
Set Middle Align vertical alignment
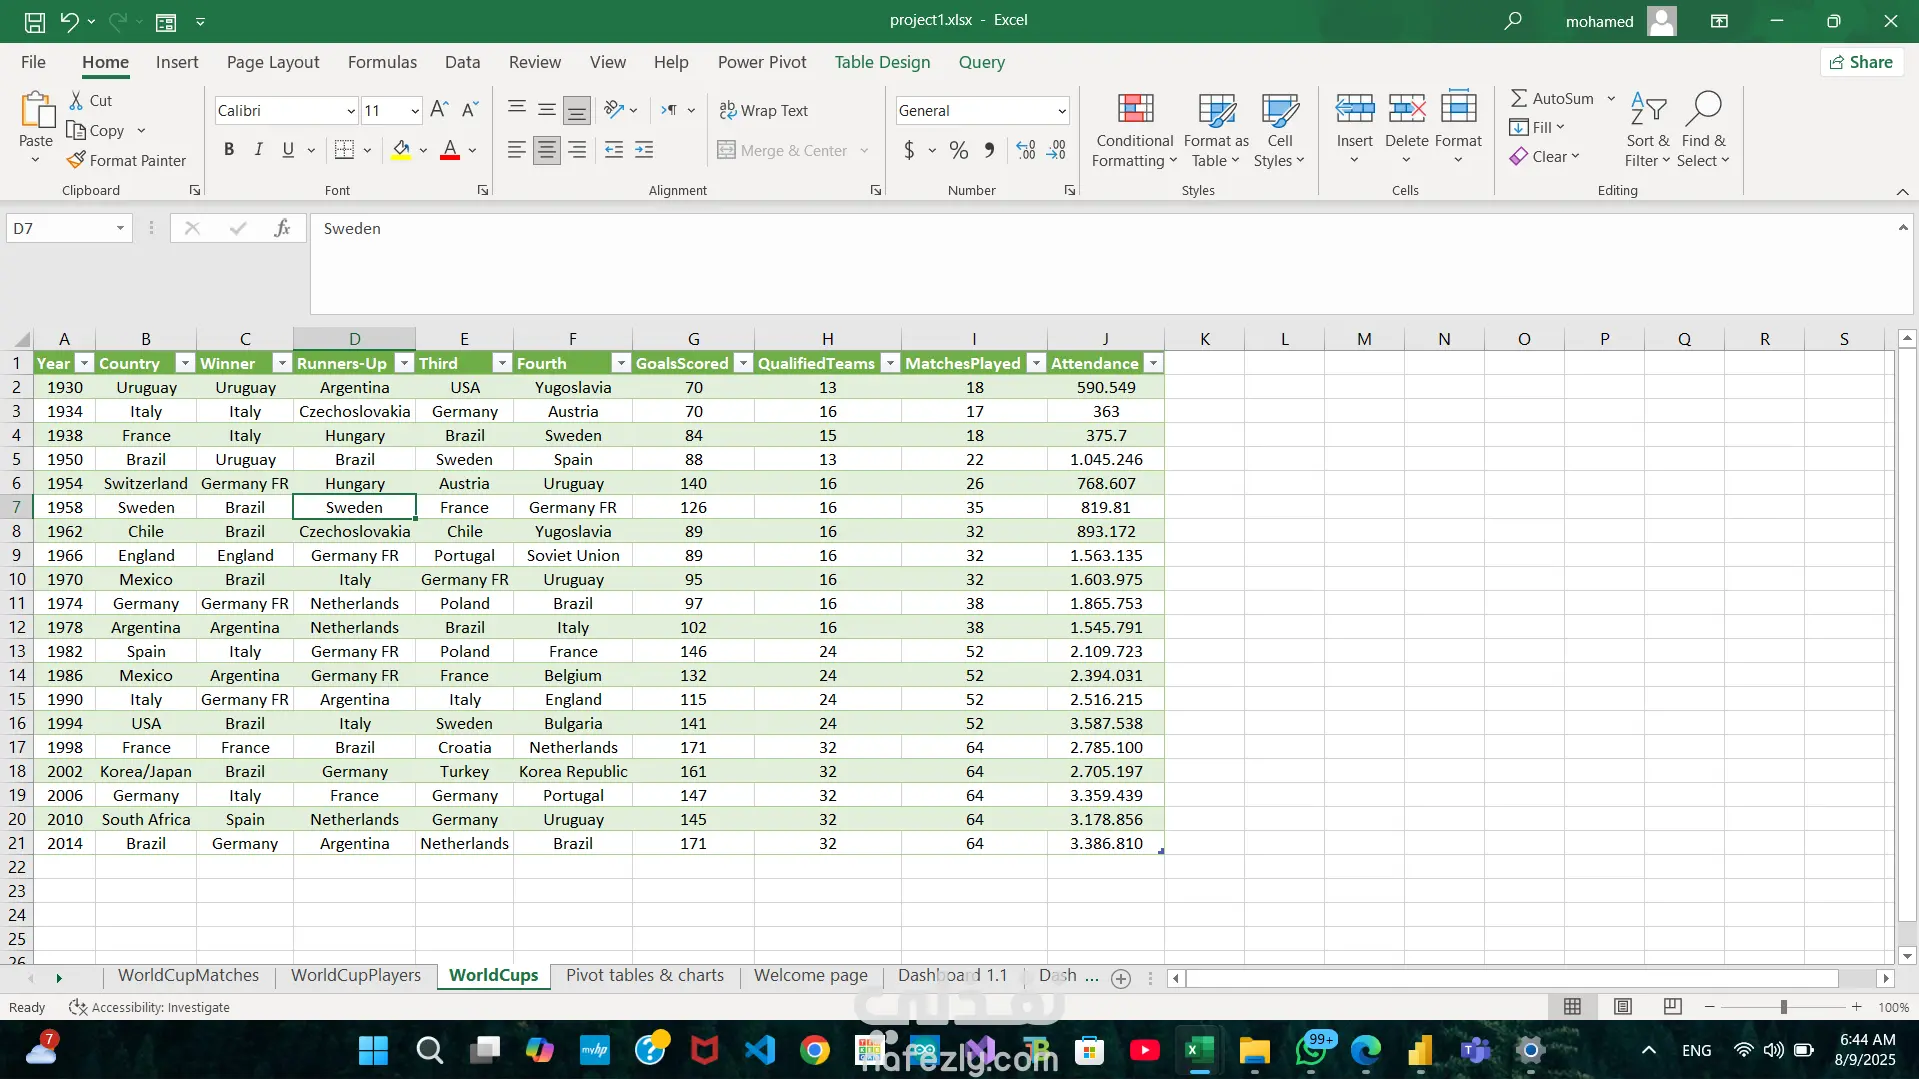pyautogui.click(x=547, y=110)
